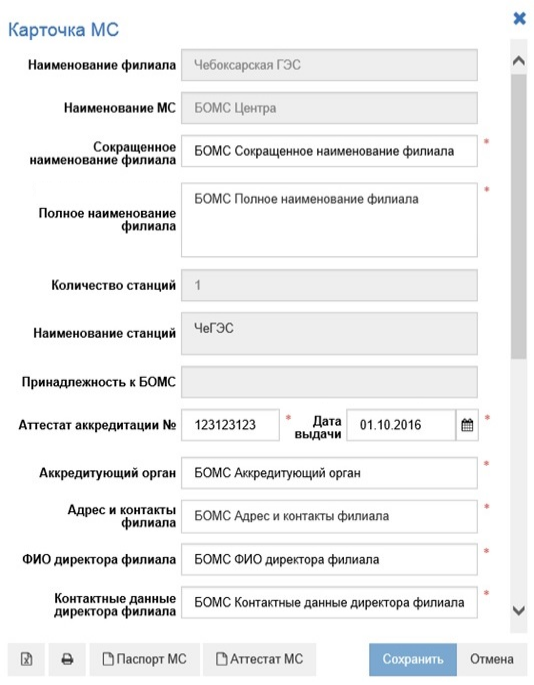Click the Аккредитующий орган label
Image resolution: width=534 pixels, height=685 pixels.
(x=107, y=473)
